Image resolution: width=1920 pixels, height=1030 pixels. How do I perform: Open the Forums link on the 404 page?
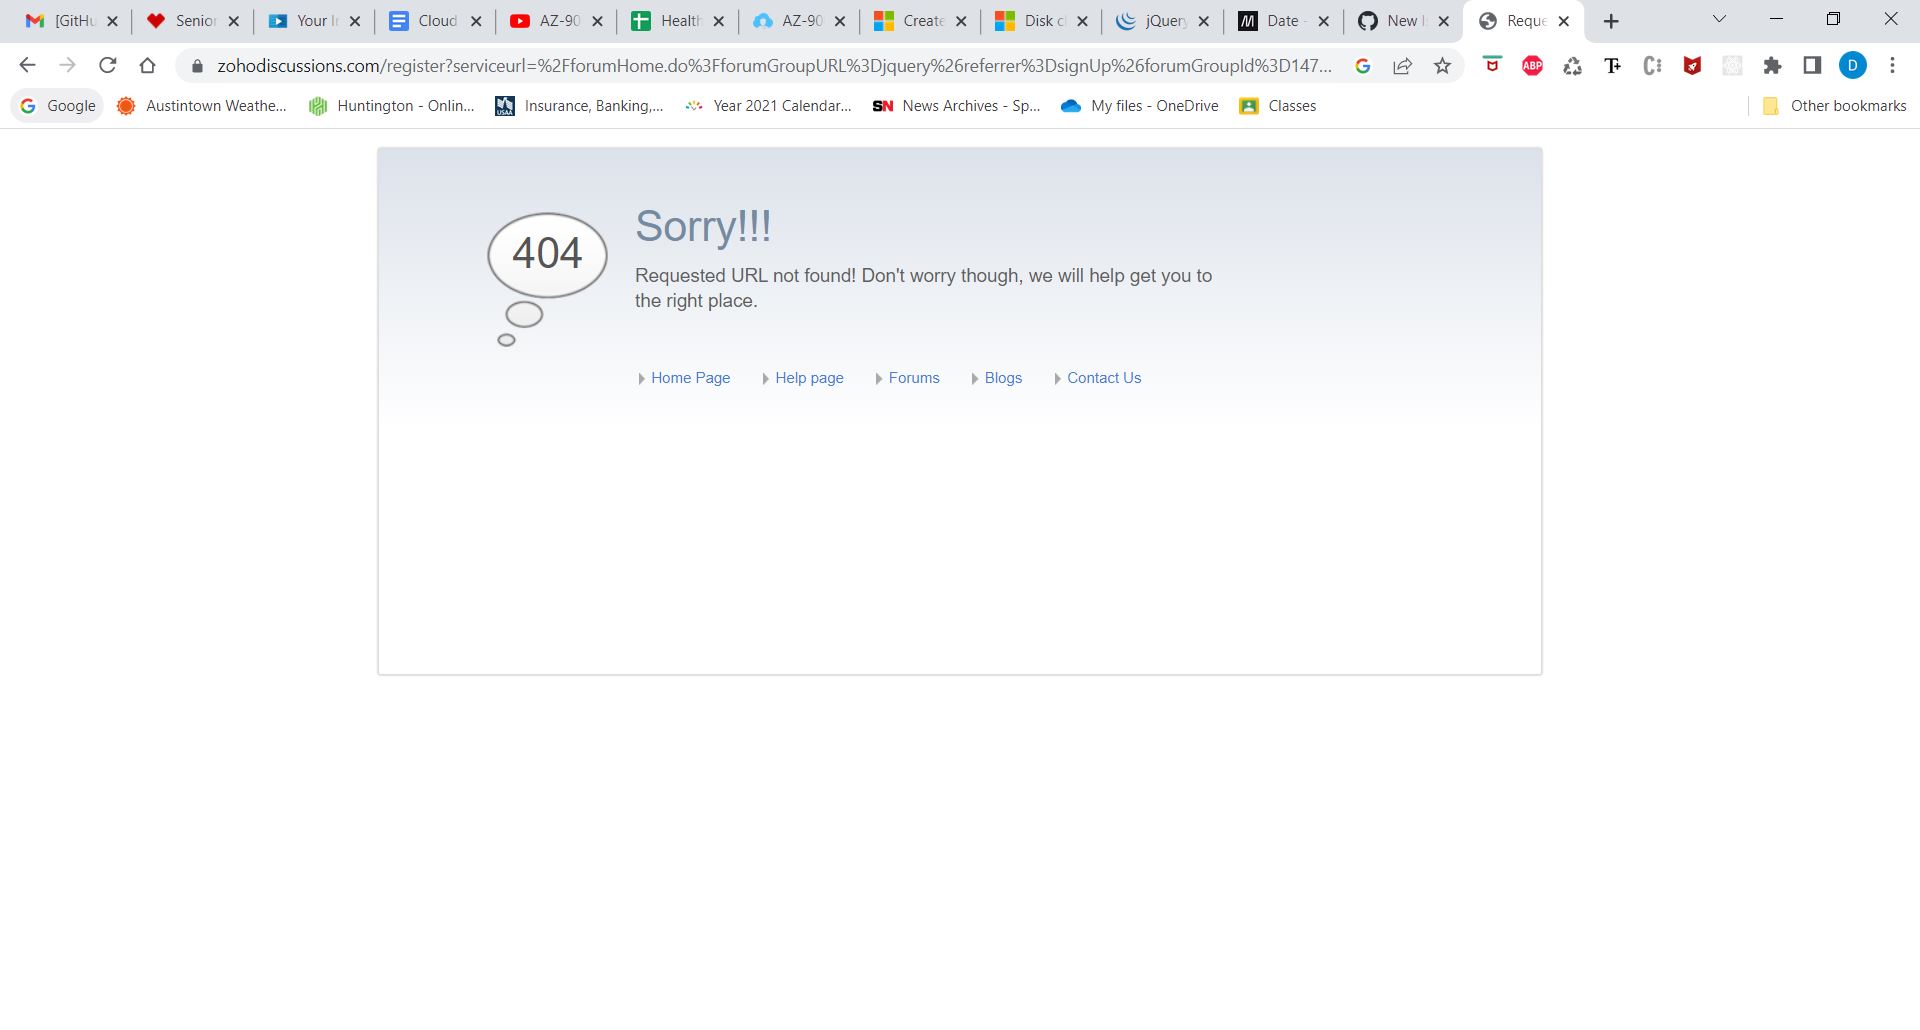(x=913, y=378)
